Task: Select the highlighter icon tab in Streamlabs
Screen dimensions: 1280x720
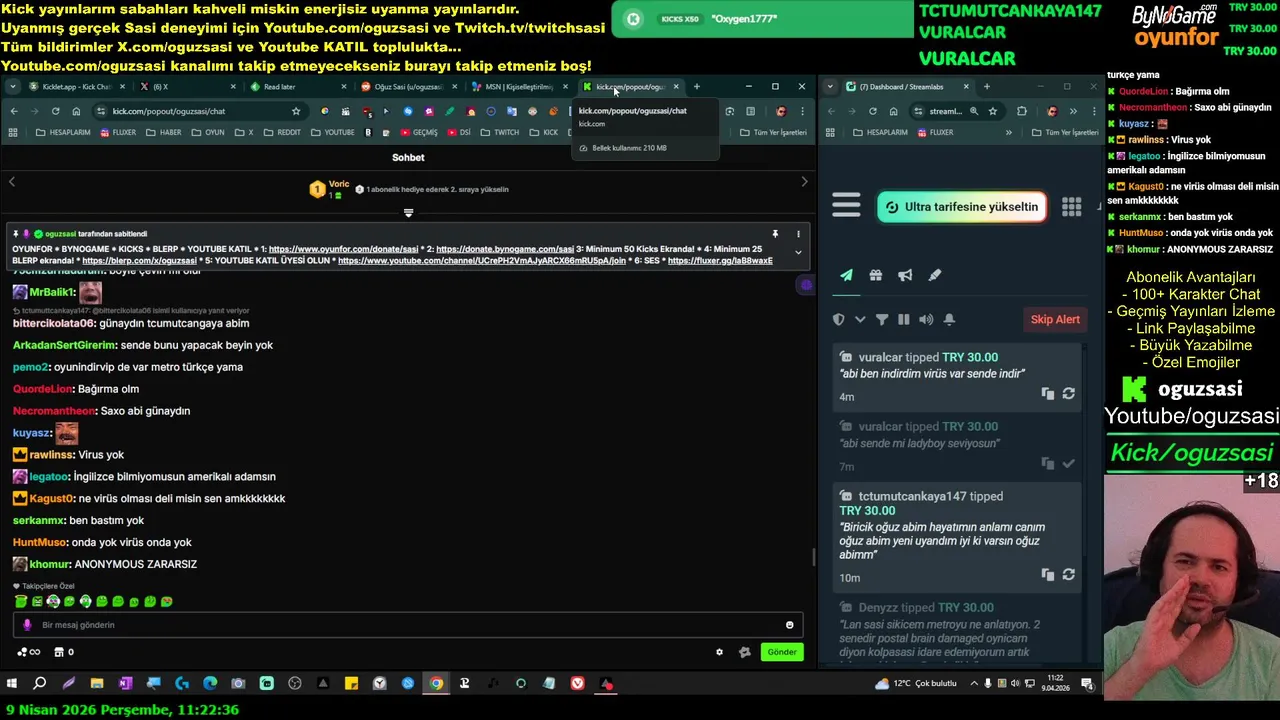Action: point(935,275)
